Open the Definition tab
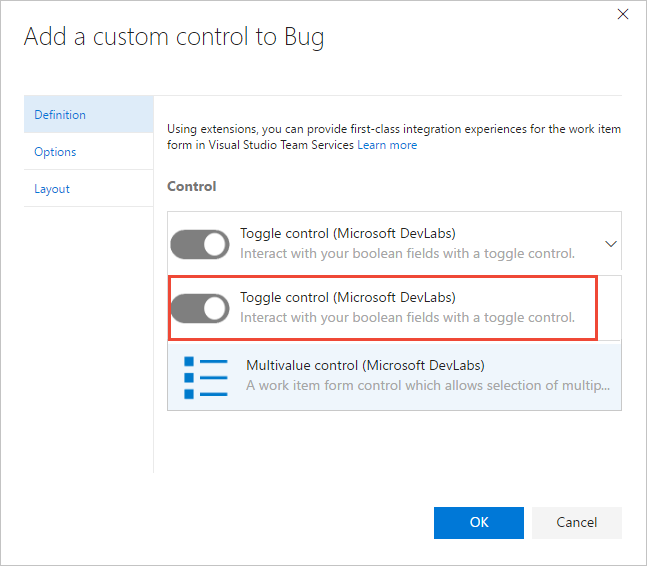The height and width of the screenshot is (566, 647). [x=89, y=115]
